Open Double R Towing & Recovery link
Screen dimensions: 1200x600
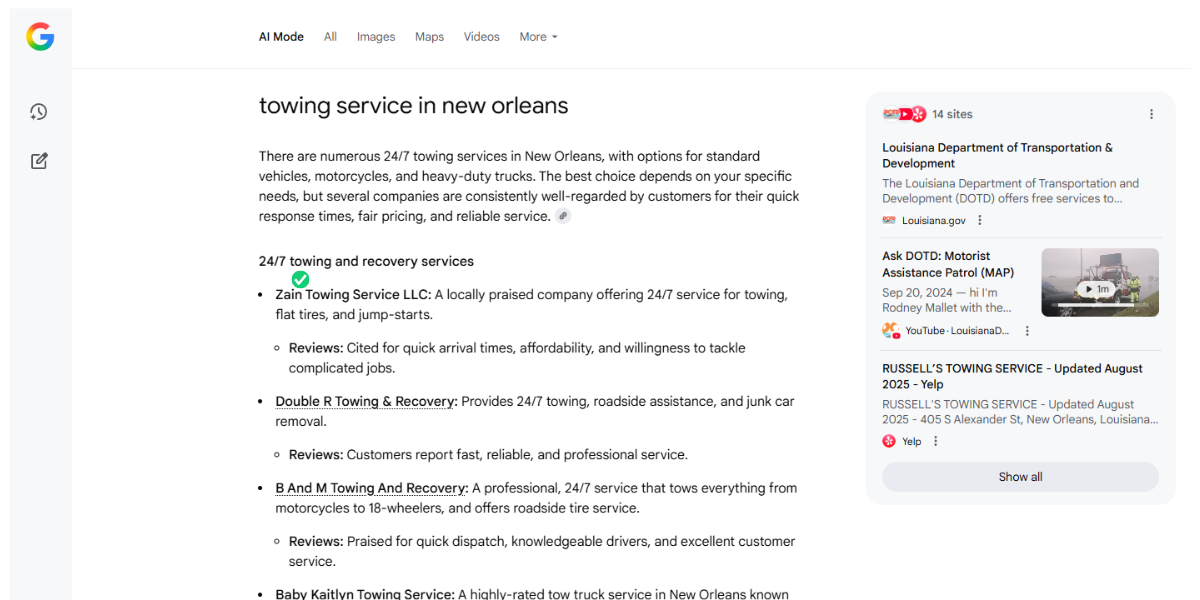click(365, 401)
